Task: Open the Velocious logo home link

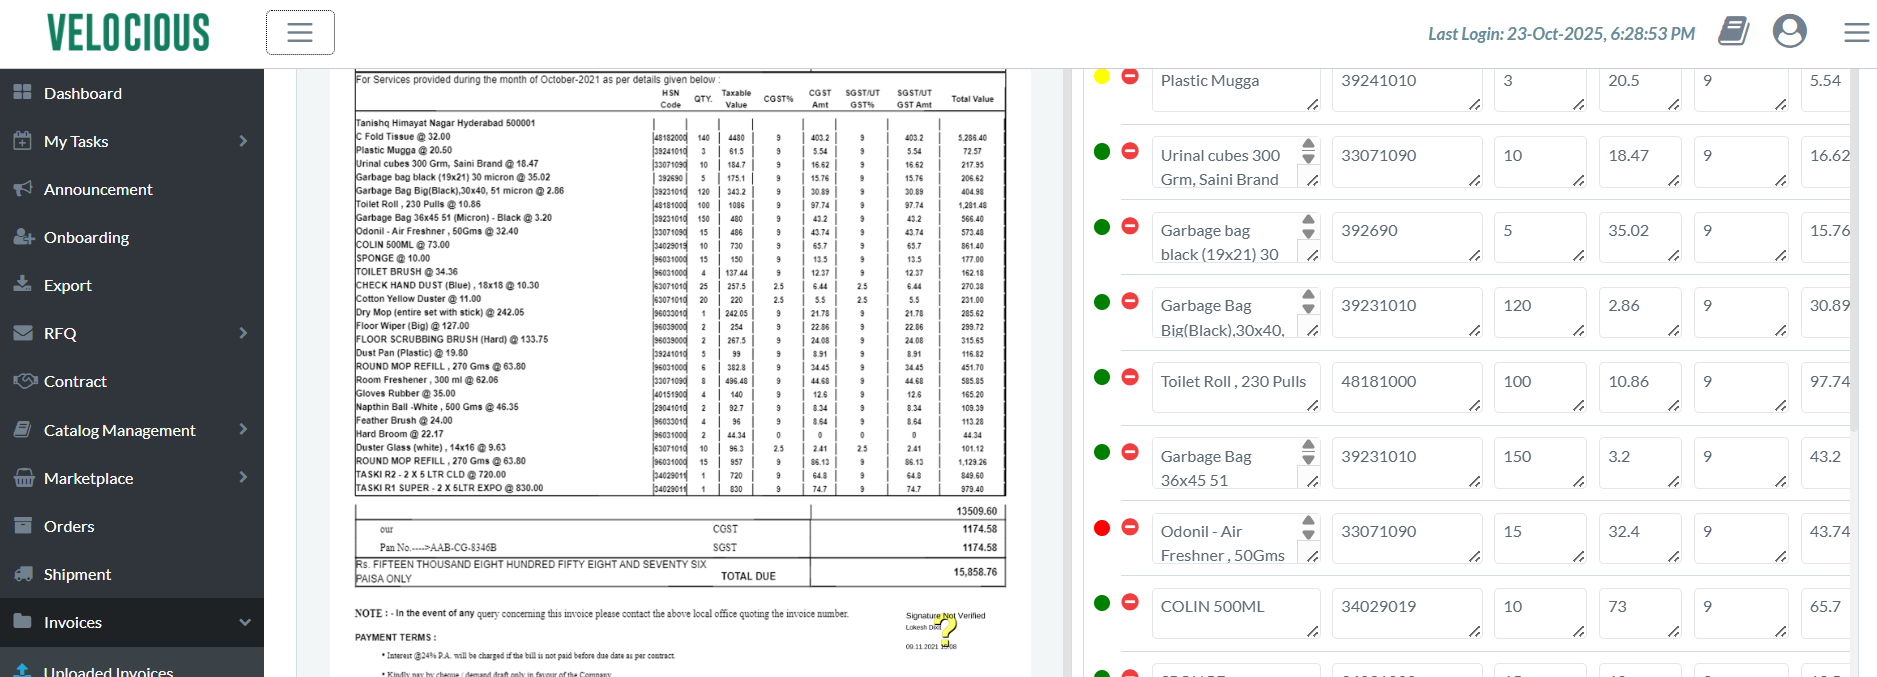Action: pyautogui.click(x=128, y=33)
